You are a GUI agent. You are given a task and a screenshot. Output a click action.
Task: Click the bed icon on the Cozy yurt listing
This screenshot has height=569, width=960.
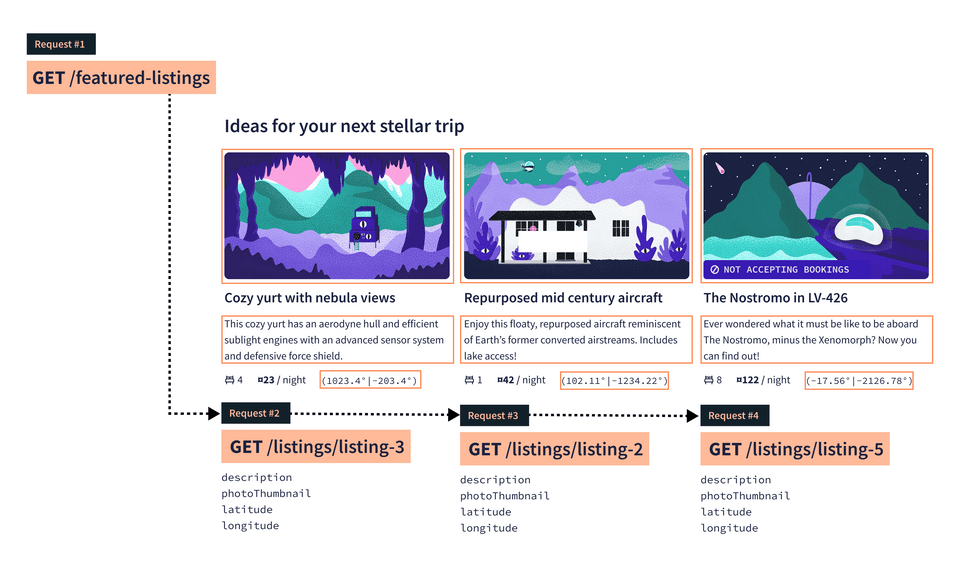pos(229,380)
